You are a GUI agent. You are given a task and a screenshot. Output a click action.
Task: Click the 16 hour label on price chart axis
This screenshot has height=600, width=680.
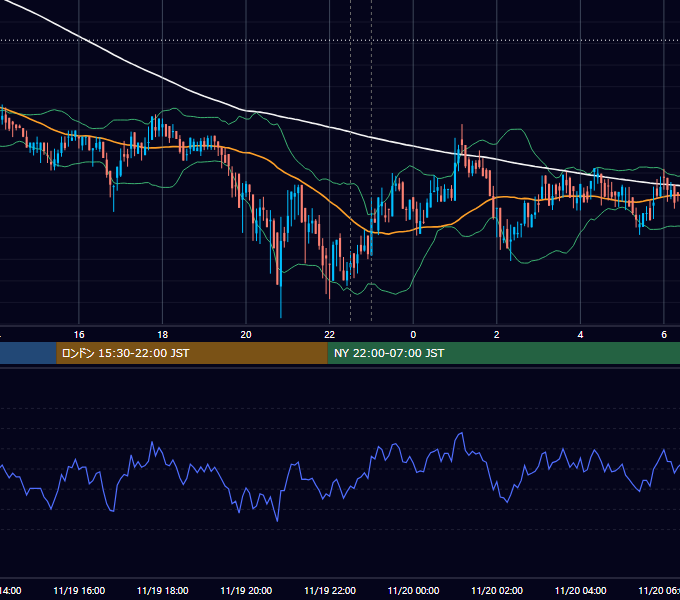point(79,335)
